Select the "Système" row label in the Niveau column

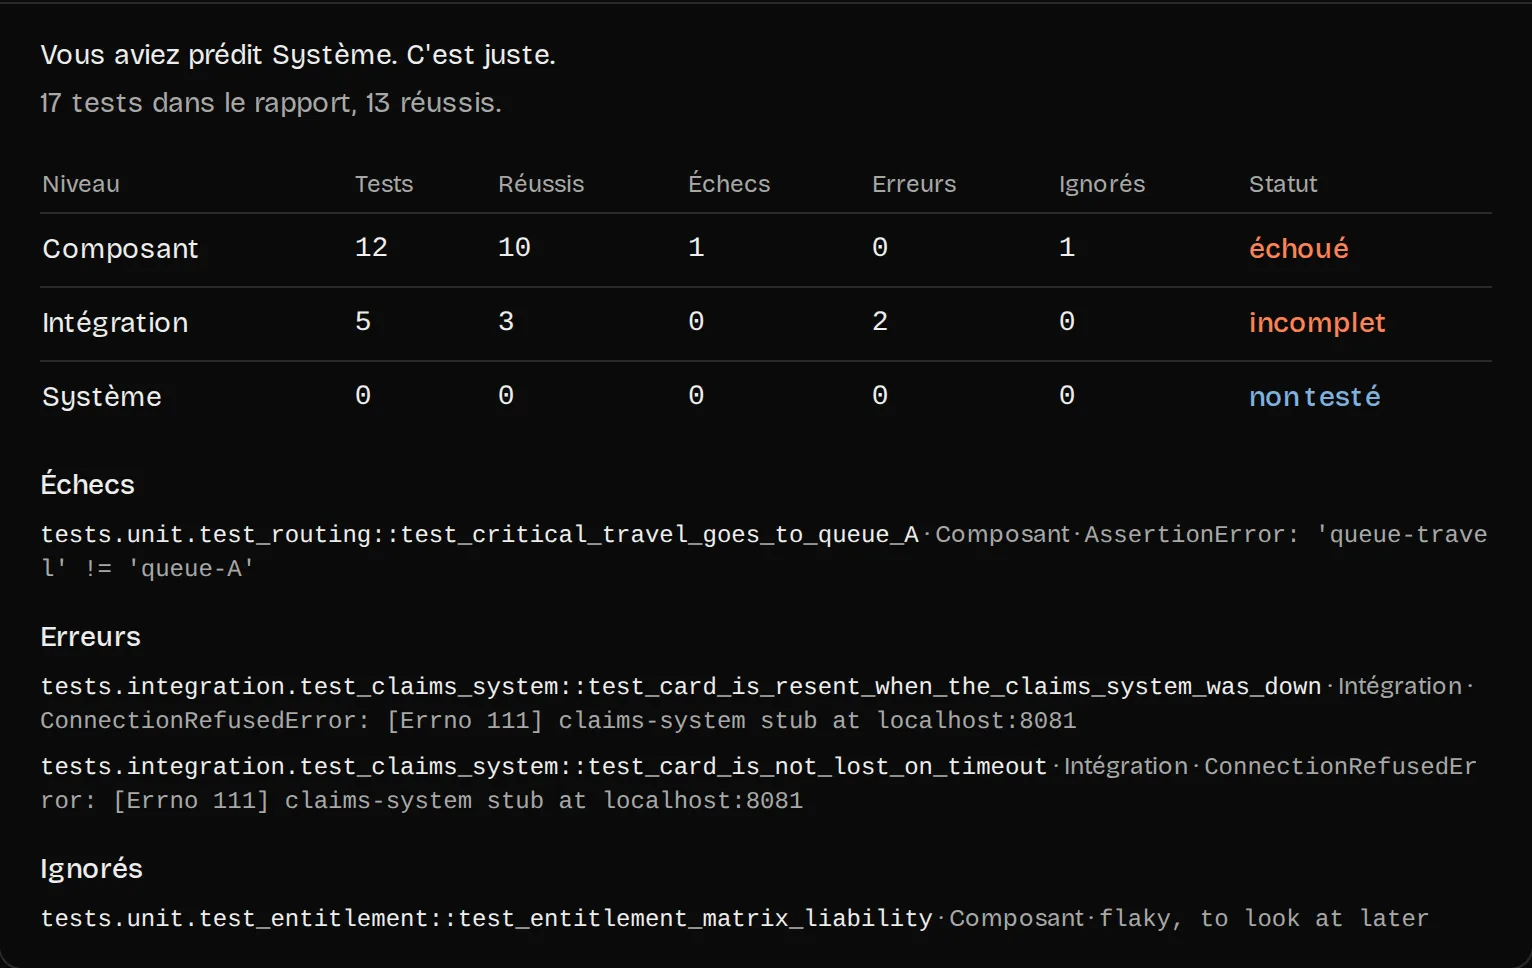click(102, 397)
